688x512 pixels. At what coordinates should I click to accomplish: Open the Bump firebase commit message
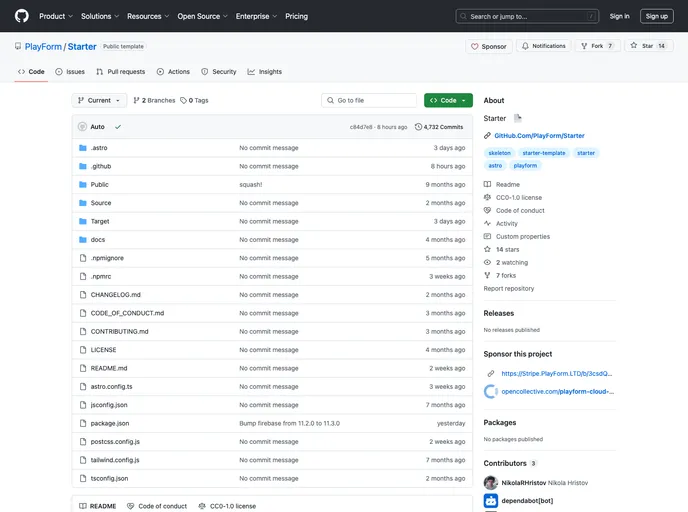(290, 423)
